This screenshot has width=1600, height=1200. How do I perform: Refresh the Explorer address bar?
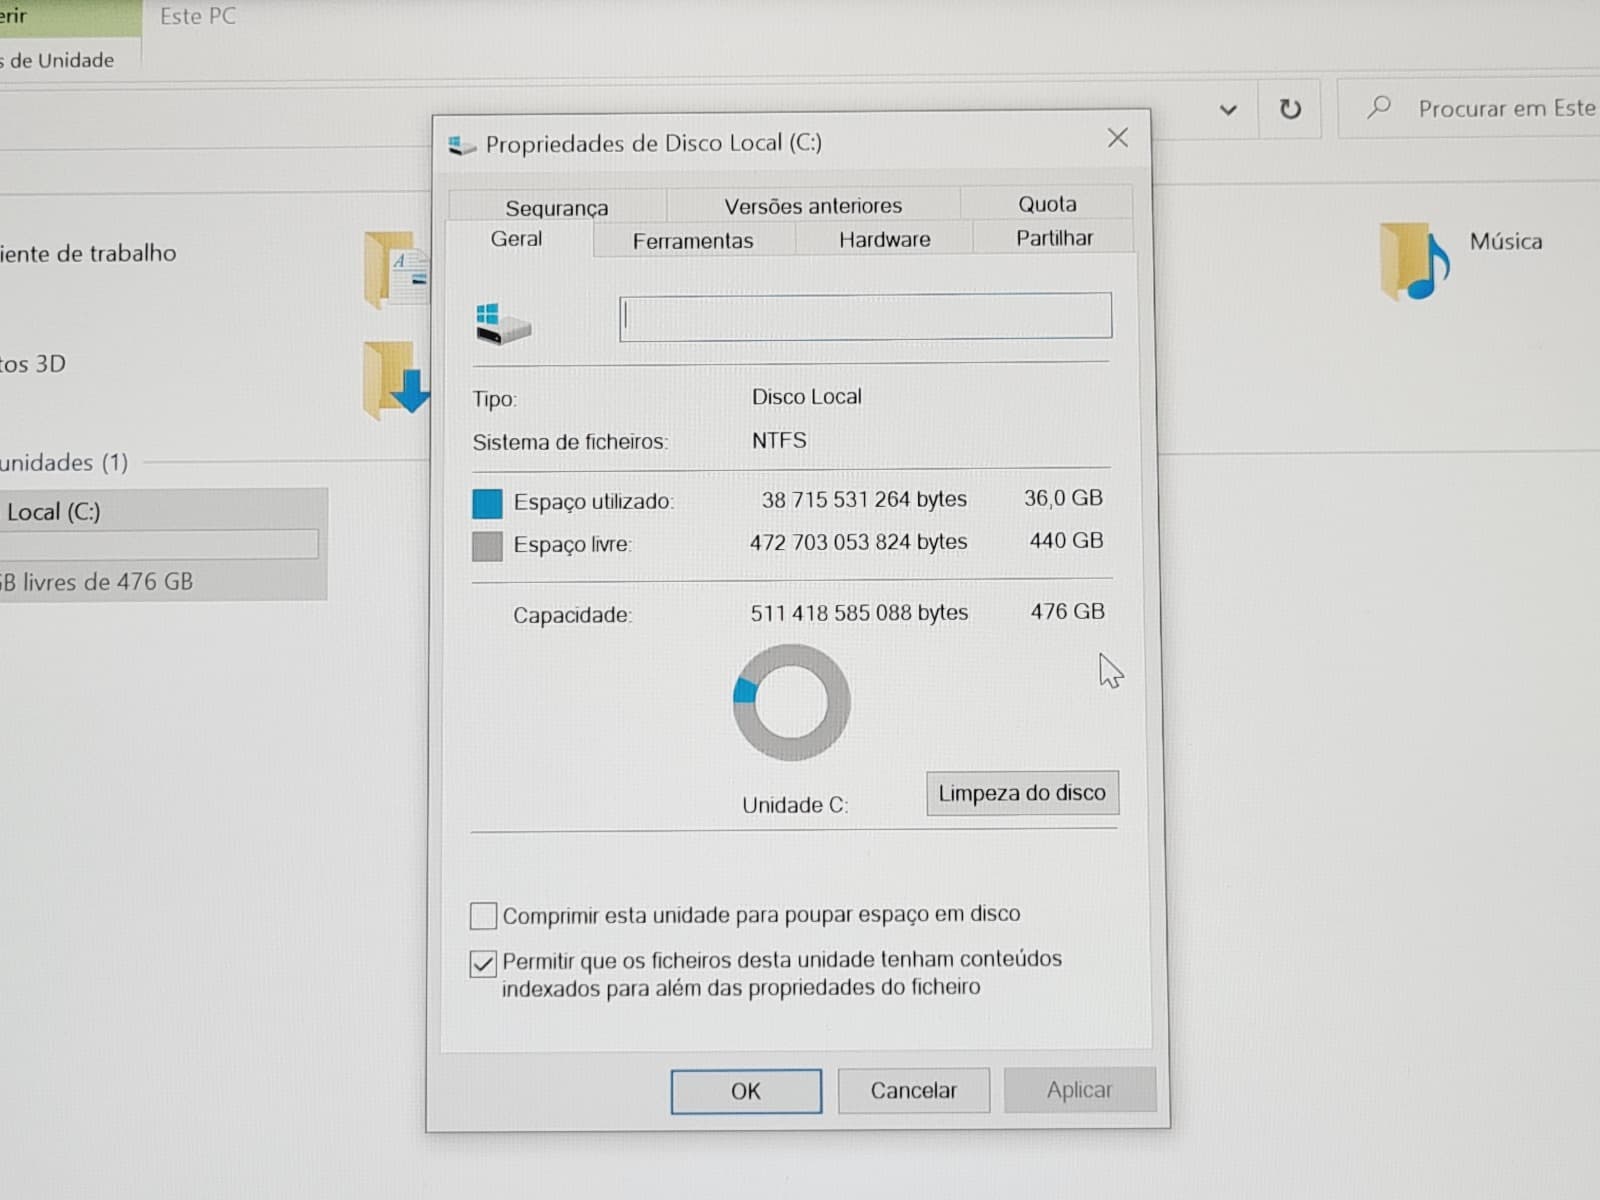tap(1290, 109)
